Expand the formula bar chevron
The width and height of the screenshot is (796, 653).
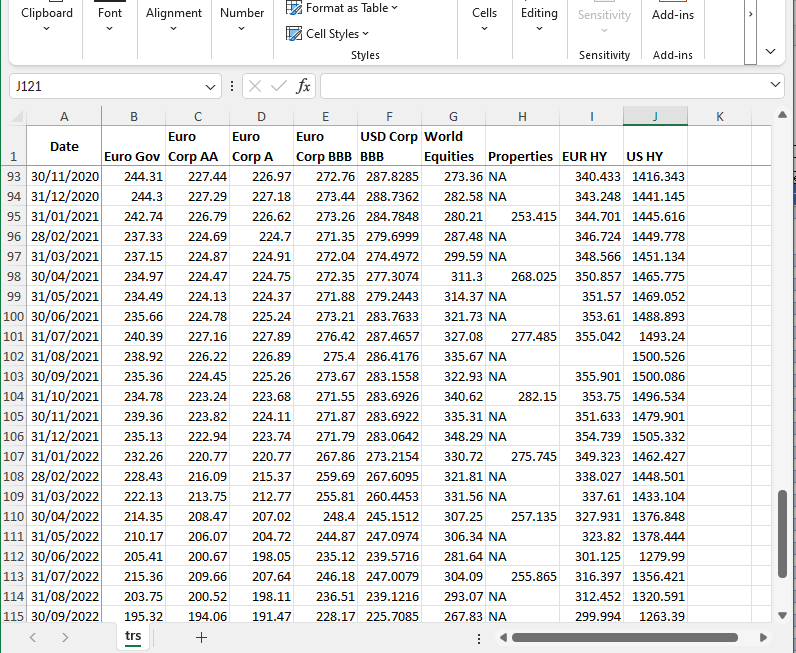click(775, 85)
